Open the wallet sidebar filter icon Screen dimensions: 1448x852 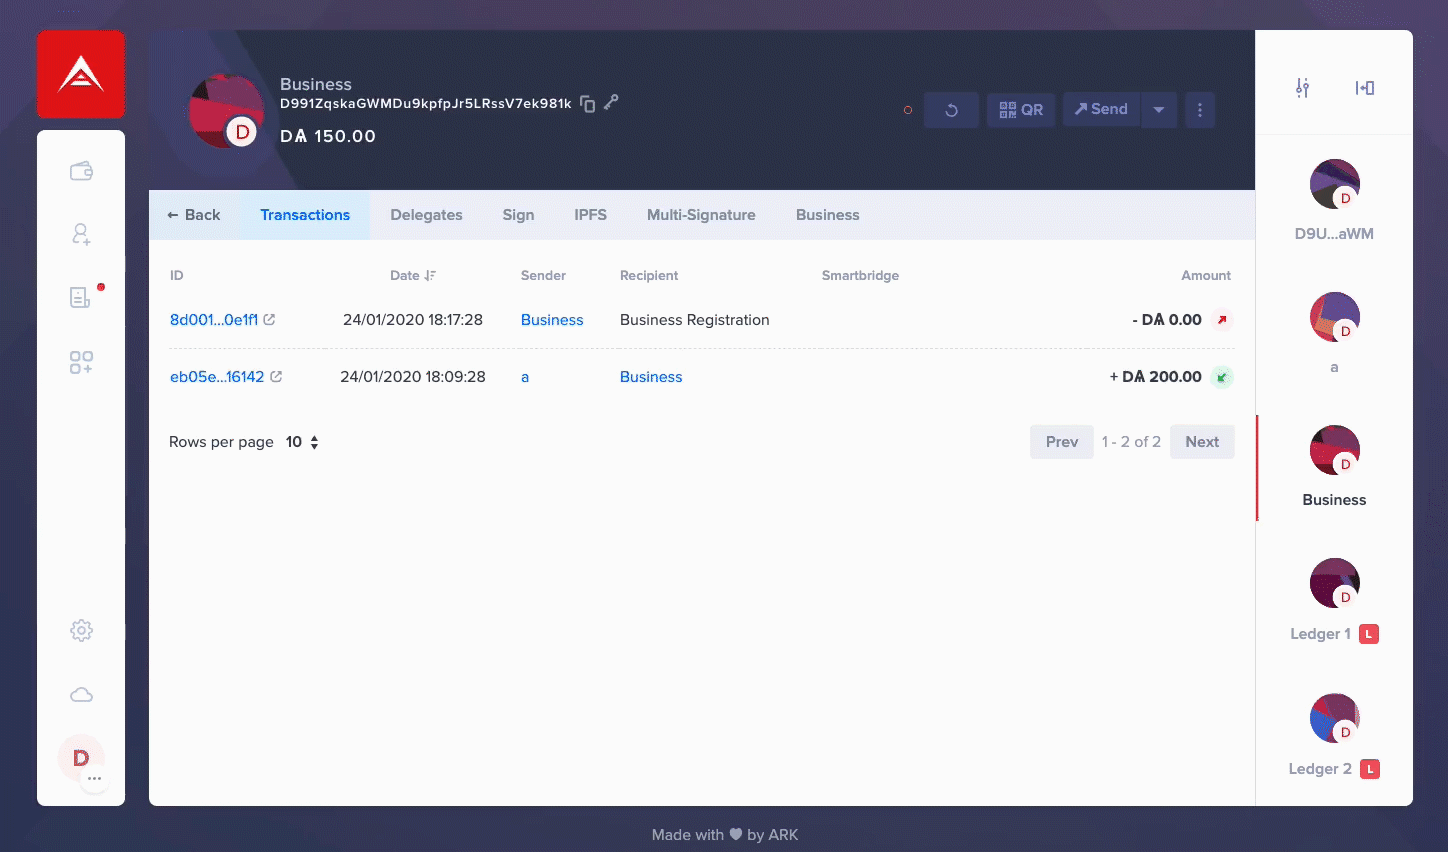coord(1302,88)
